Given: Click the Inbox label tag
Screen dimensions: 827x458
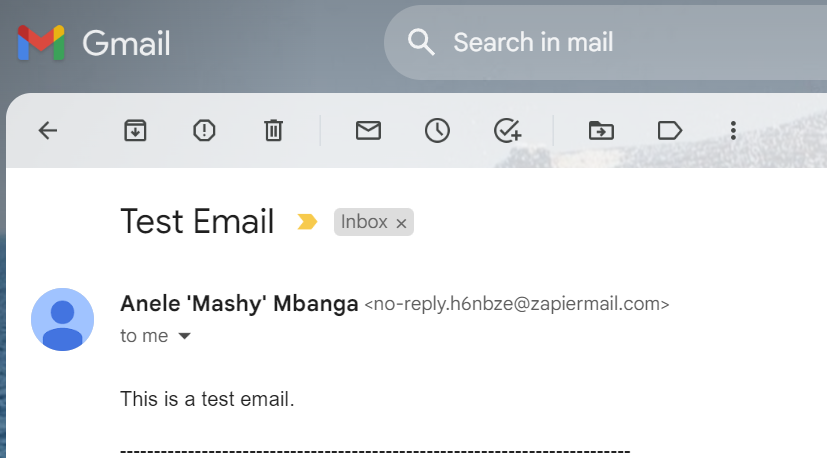Looking at the screenshot, I should [364, 222].
